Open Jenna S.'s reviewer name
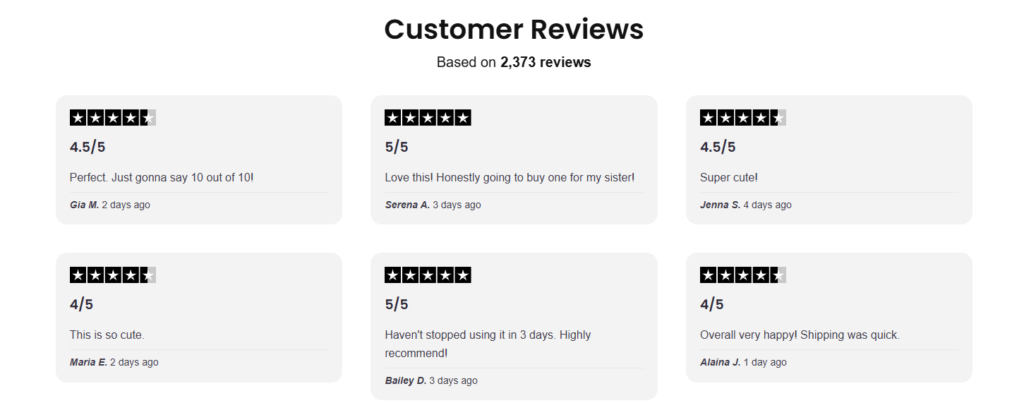This screenshot has height=415, width=1024. point(720,205)
